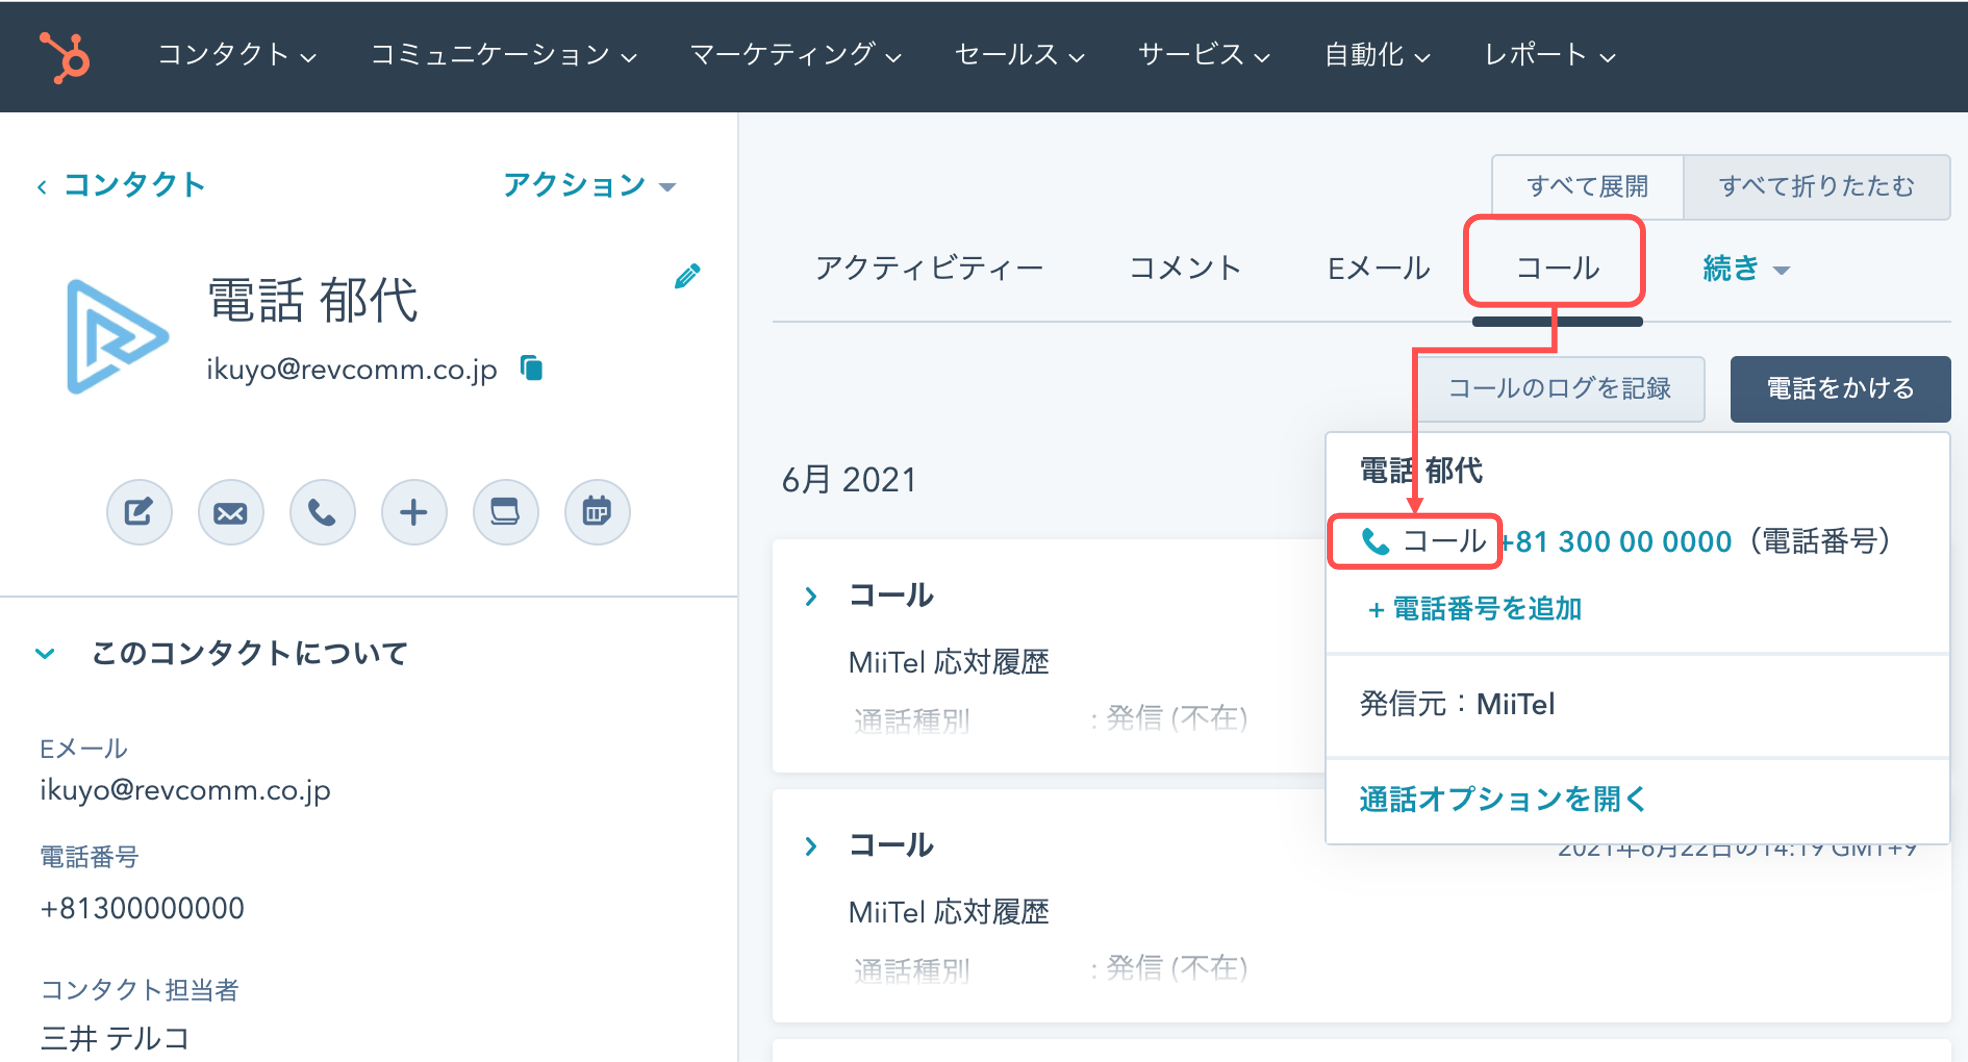Click MiiTel 応対履歴 in first call card
The height and width of the screenshot is (1062, 1968).
pyautogui.click(x=948, y=662)
